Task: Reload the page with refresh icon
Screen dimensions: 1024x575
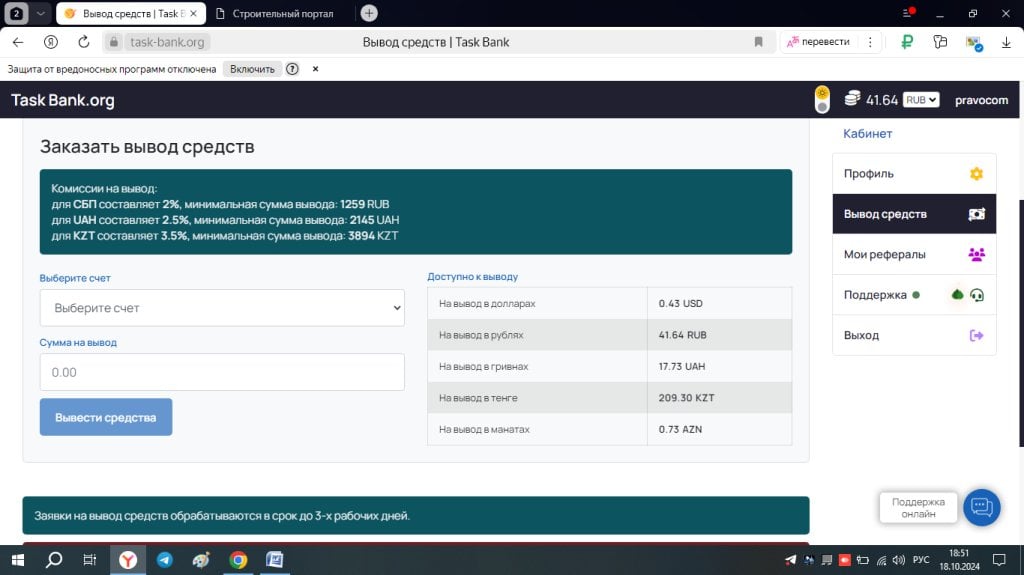Action: 84,42
